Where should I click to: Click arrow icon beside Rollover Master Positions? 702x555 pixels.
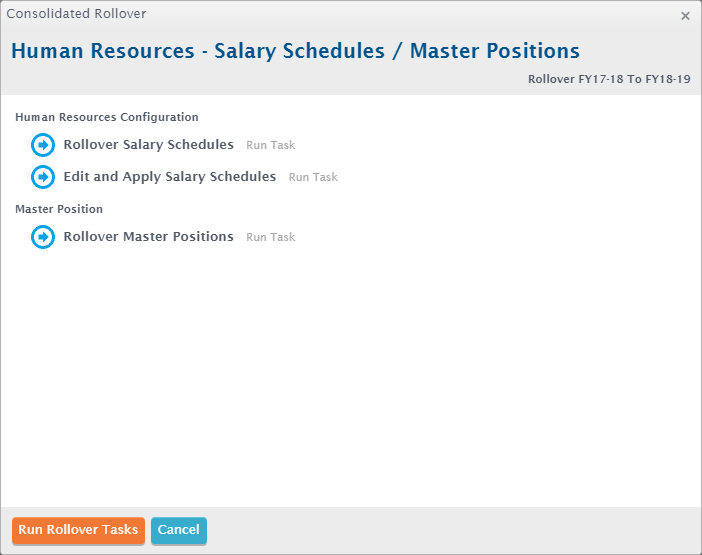click(x=43, y=237)
